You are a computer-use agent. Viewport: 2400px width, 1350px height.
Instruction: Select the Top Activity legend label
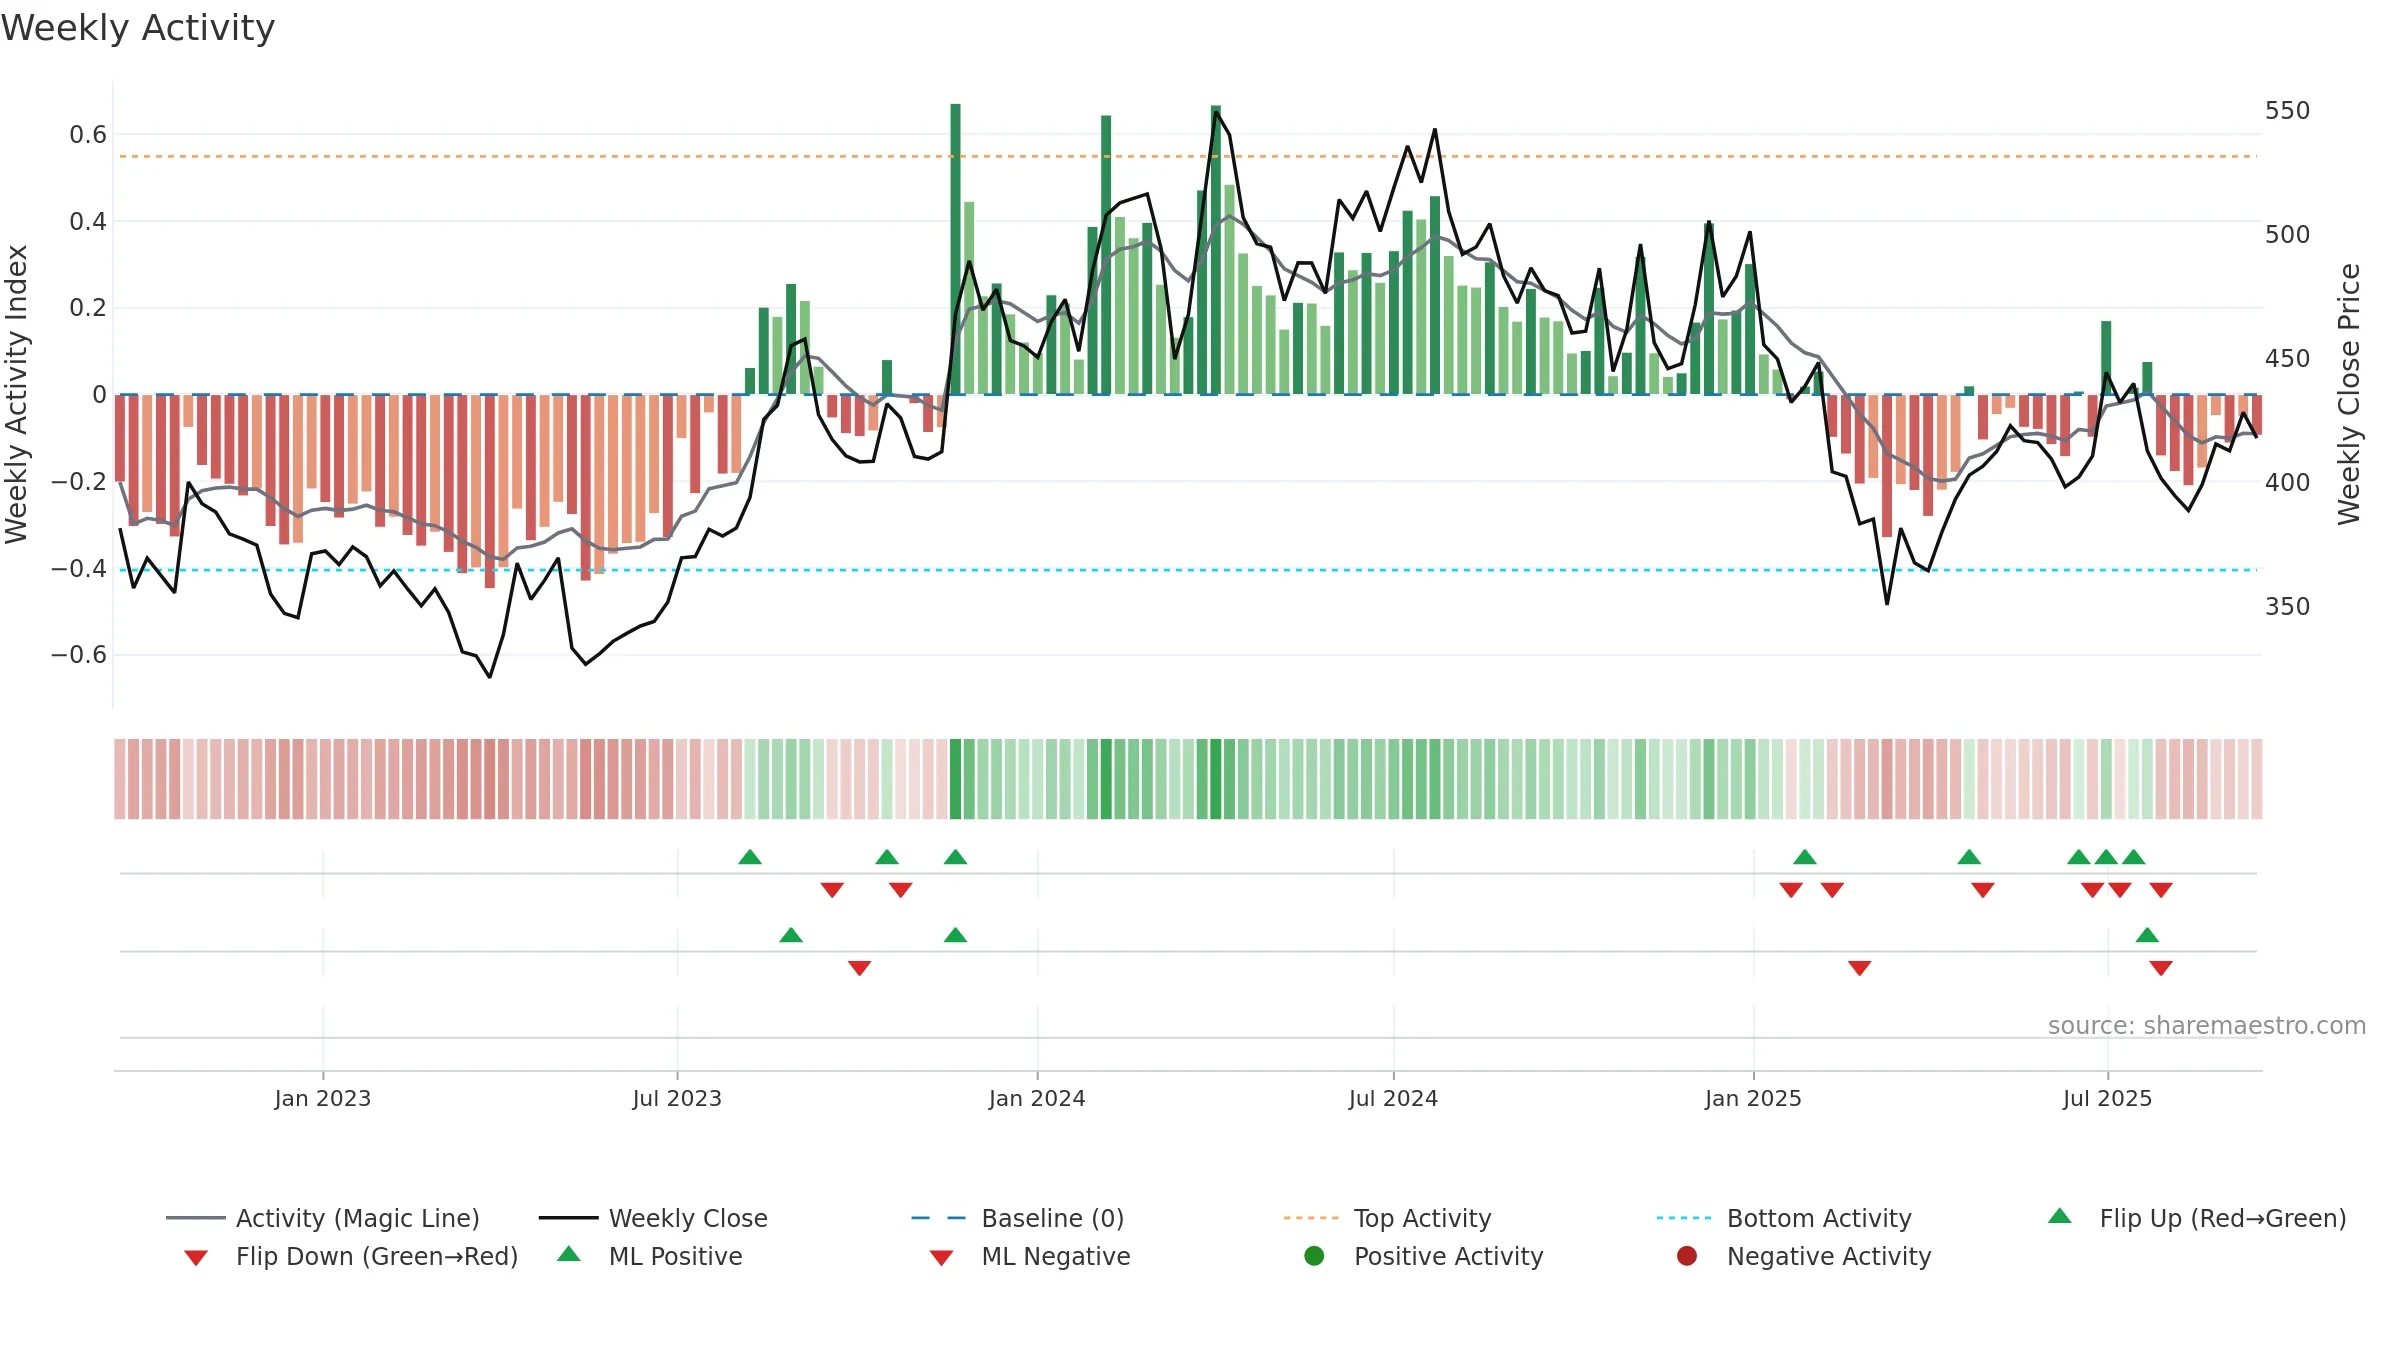tap(1422, 1218)
